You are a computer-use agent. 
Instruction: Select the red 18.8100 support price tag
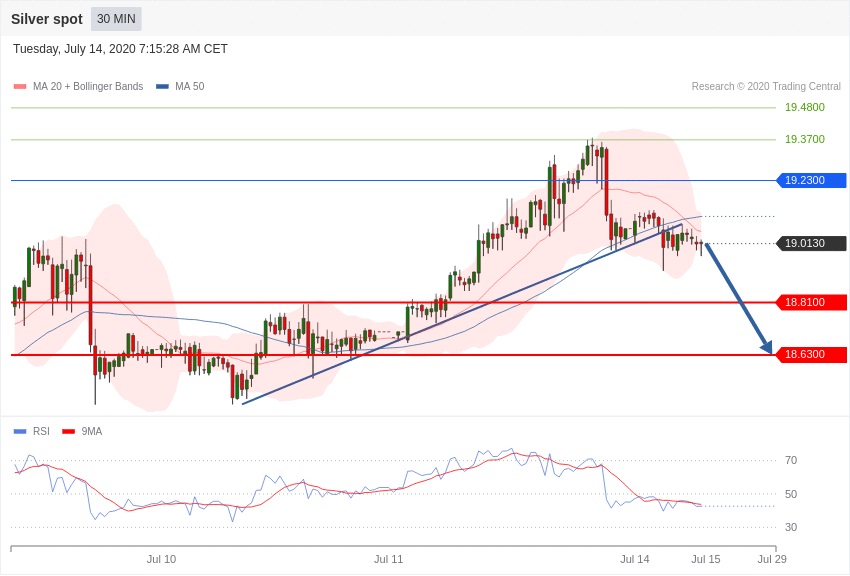(x=811, y=302)
